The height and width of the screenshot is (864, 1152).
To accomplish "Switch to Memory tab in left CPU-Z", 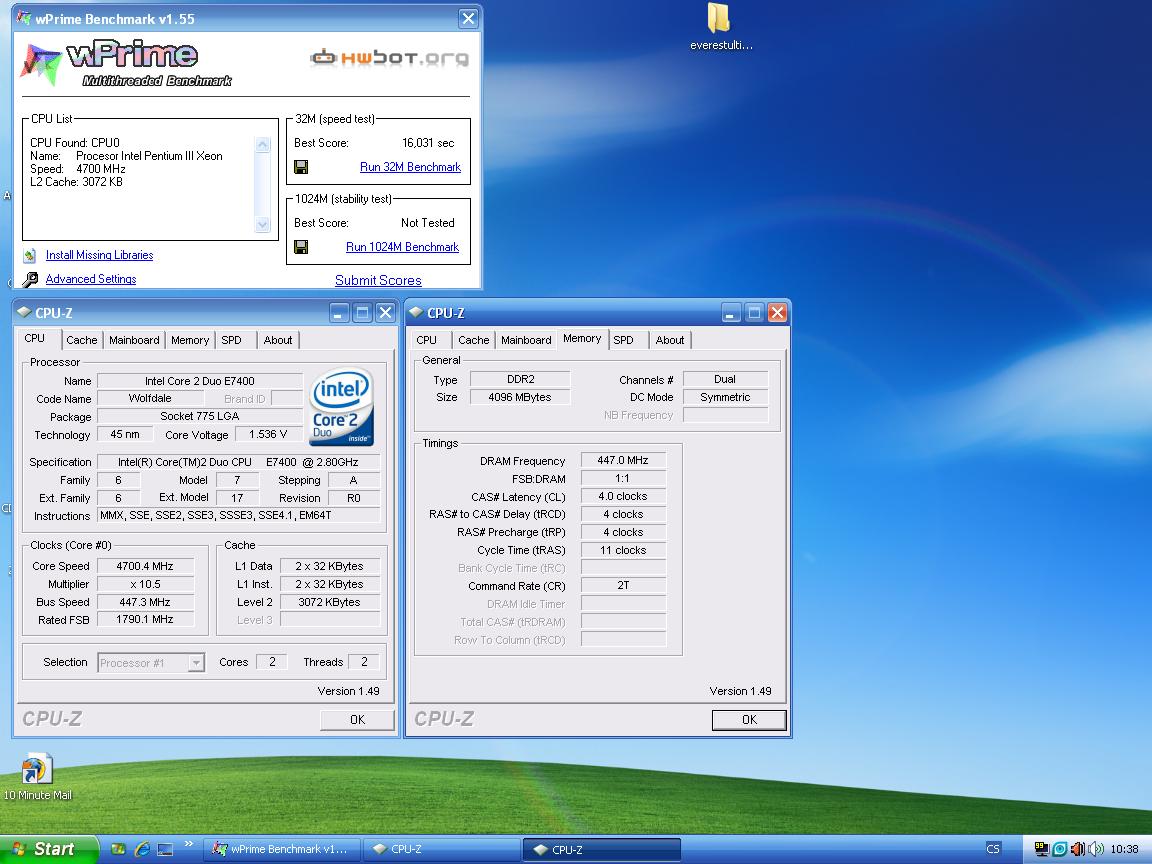I will 190,340.
